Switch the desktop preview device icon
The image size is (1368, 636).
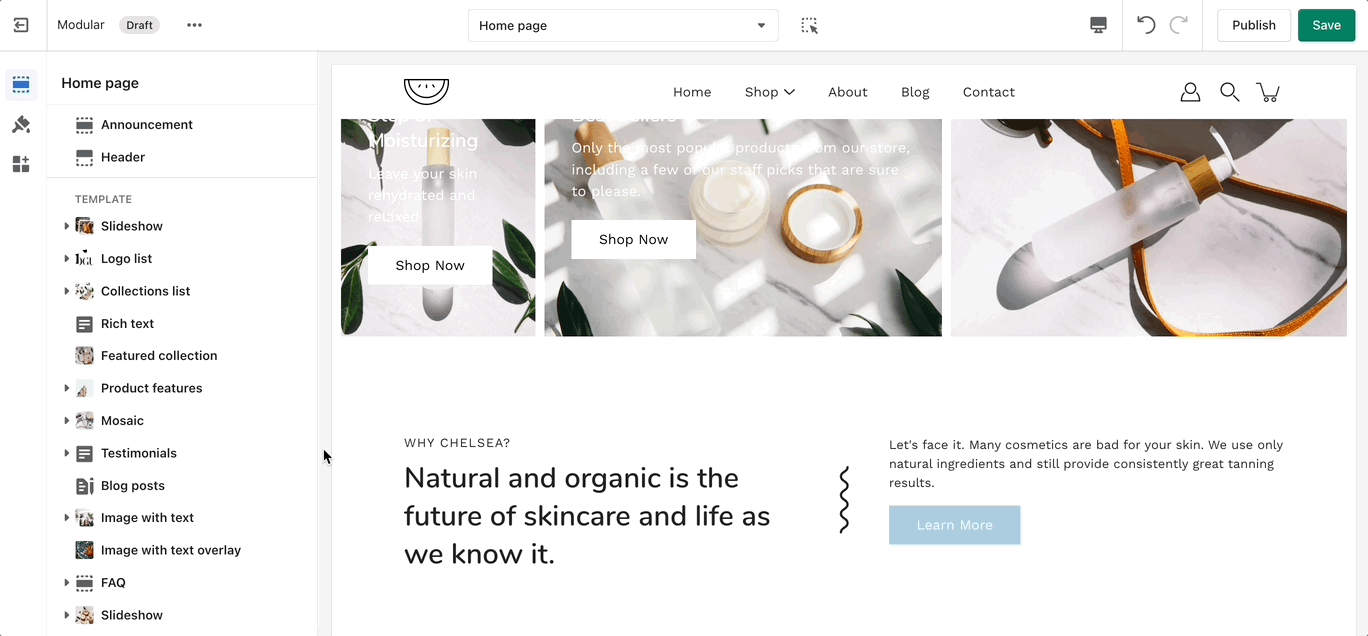click(x=1098, y=26)
